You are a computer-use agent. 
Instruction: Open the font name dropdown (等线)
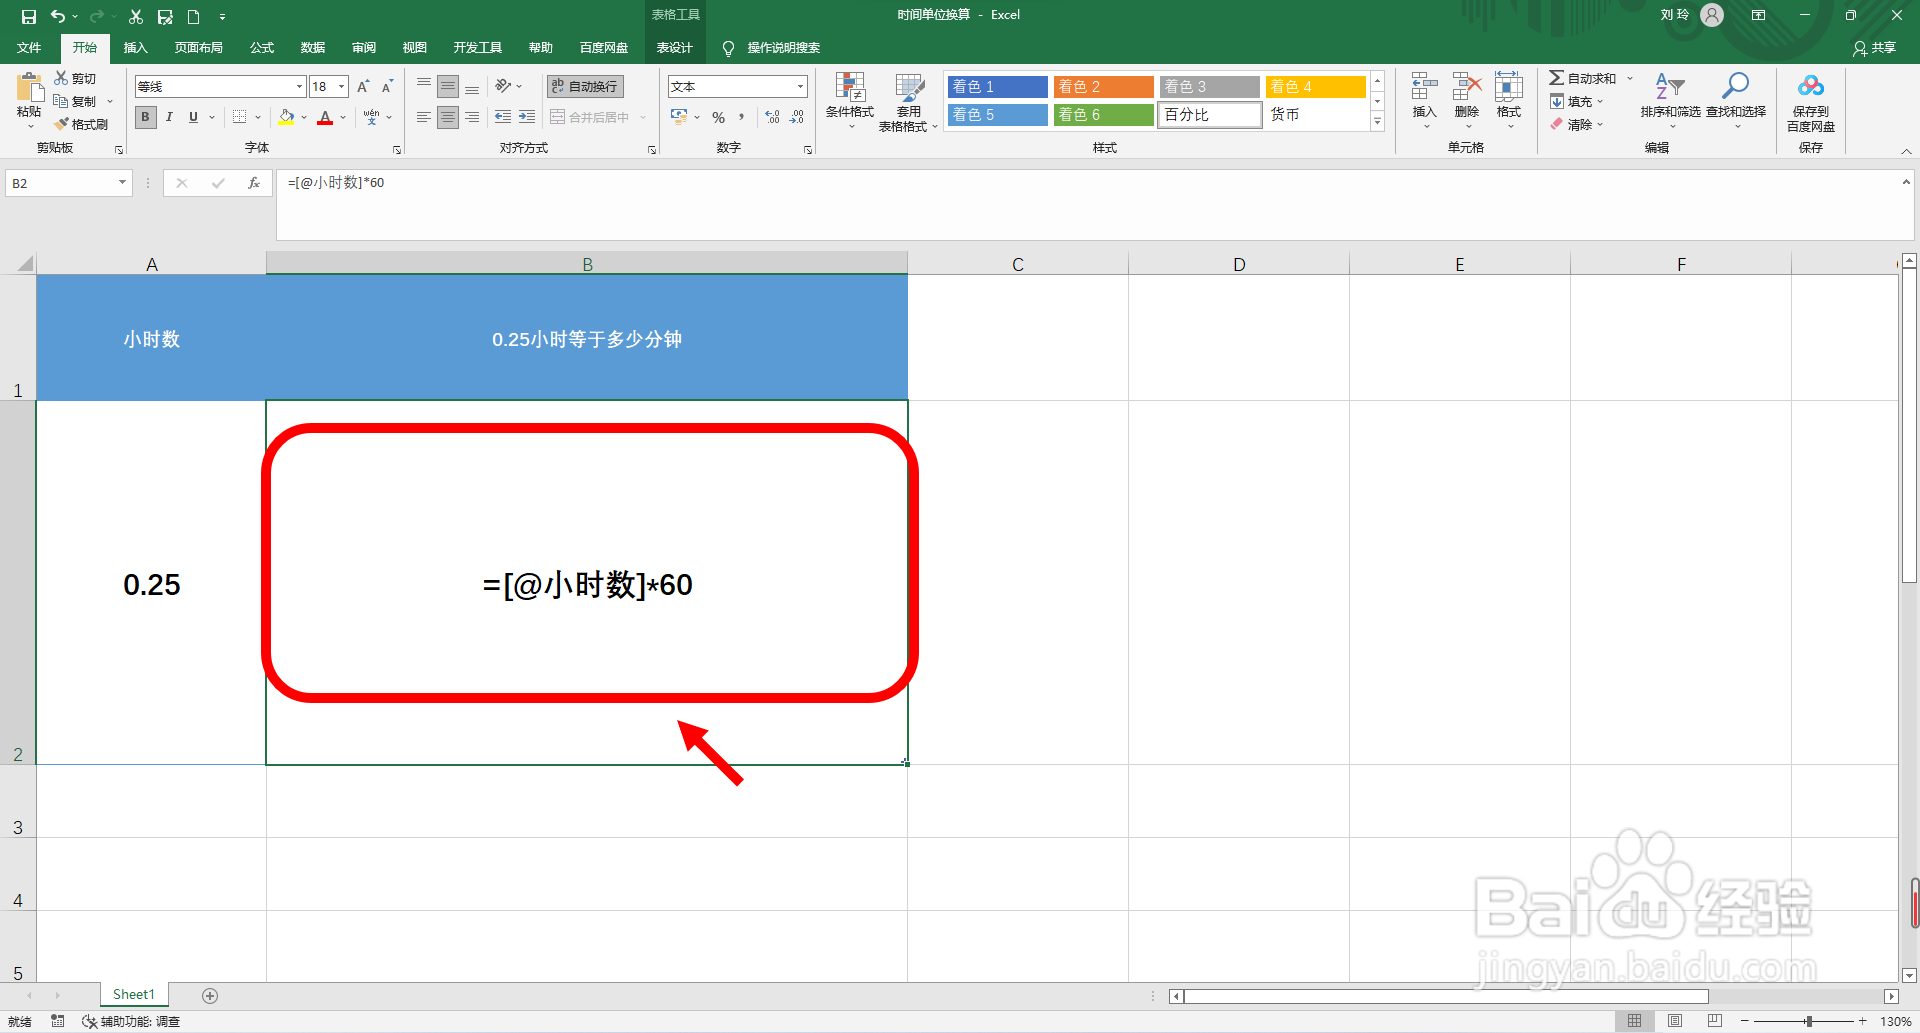point(299,87)
